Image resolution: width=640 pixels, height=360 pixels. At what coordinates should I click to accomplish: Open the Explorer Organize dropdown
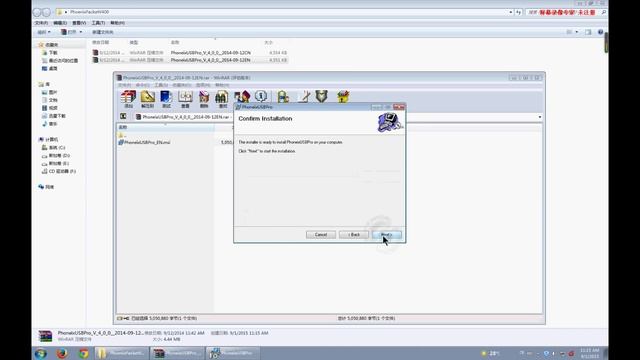coord(44,32)
